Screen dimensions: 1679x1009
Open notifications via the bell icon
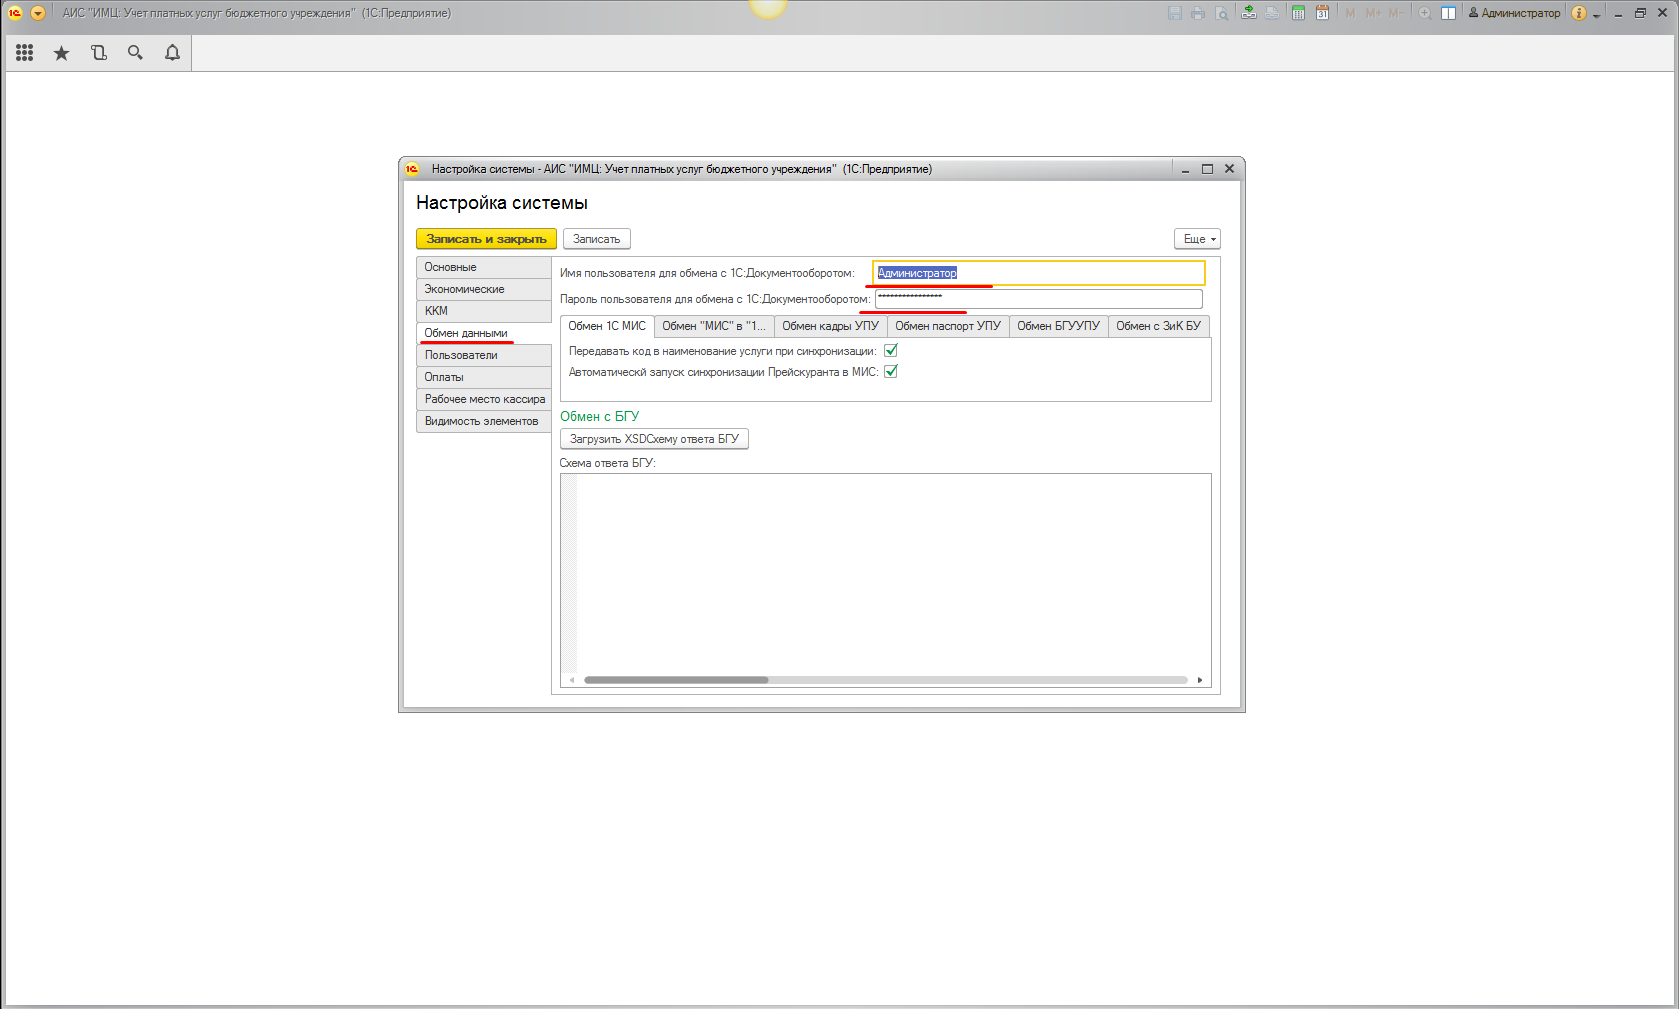(172, 53)
